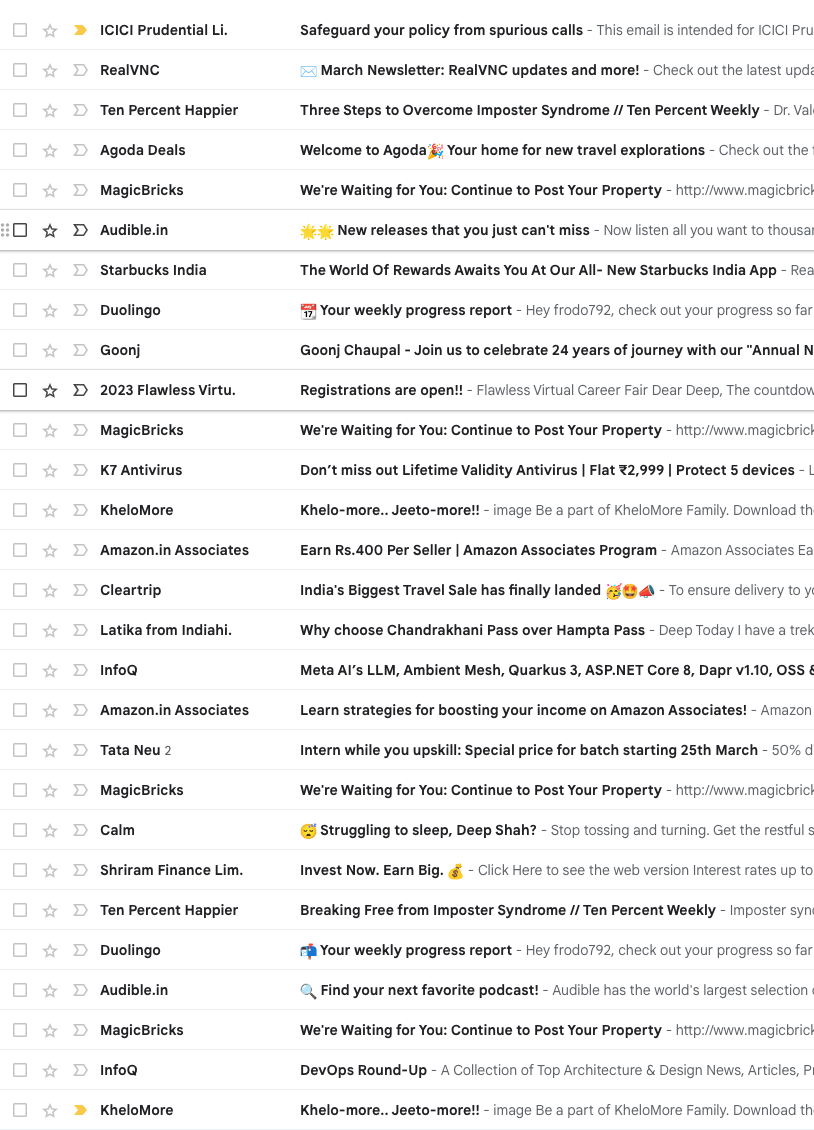814x1130 pixels.
Task: Mark Calm email as important
Action: click(81, 830)
